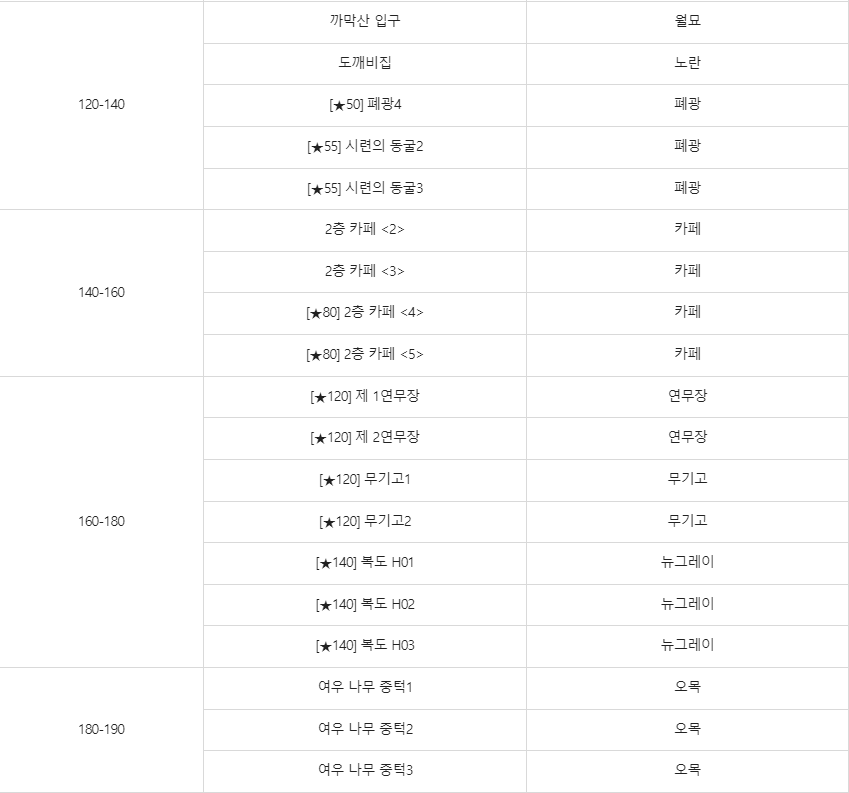Click the 까막산 입구 map cell
The height and width of the screenshot is (793, 849).
click(365, 22)
